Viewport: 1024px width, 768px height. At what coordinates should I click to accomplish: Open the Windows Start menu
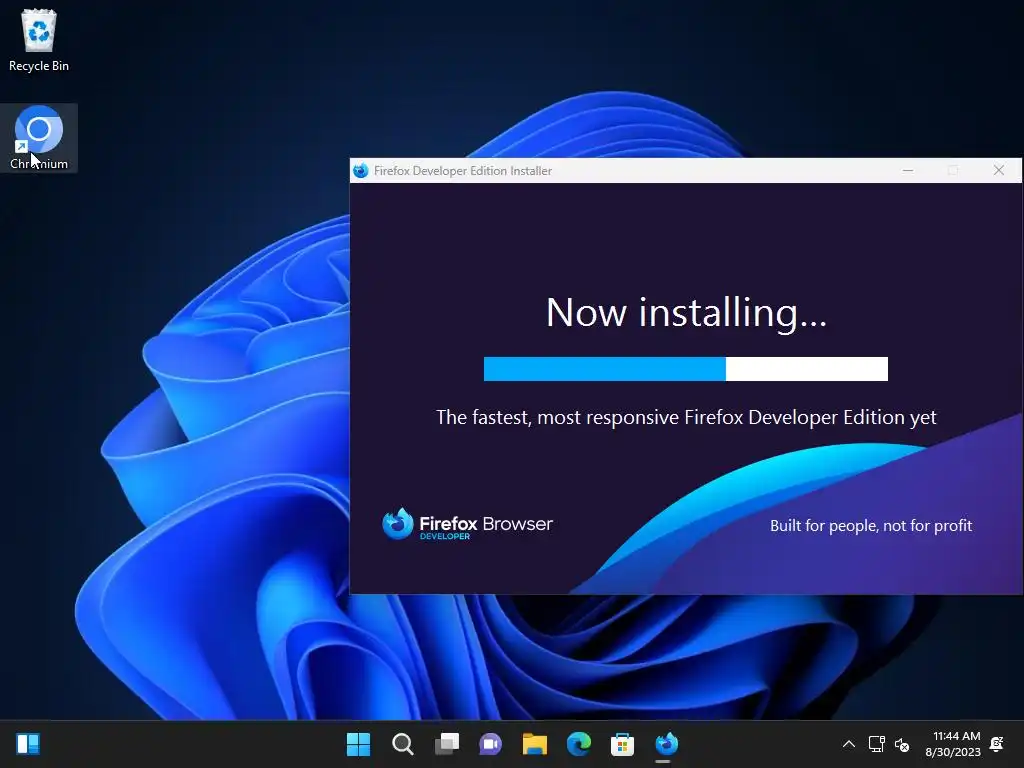(358, 744)
